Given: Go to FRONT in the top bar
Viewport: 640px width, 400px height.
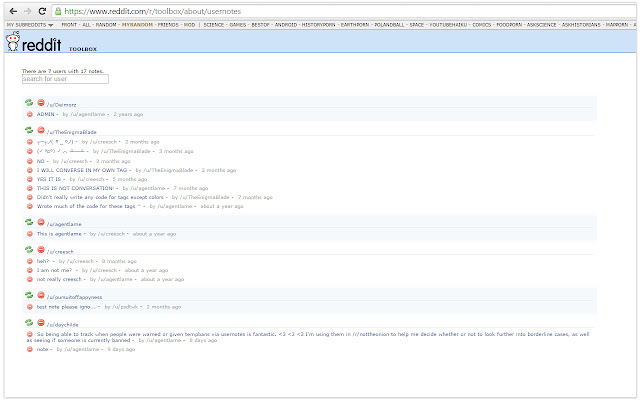Looking at the screenshot, I should pos(69,25).
